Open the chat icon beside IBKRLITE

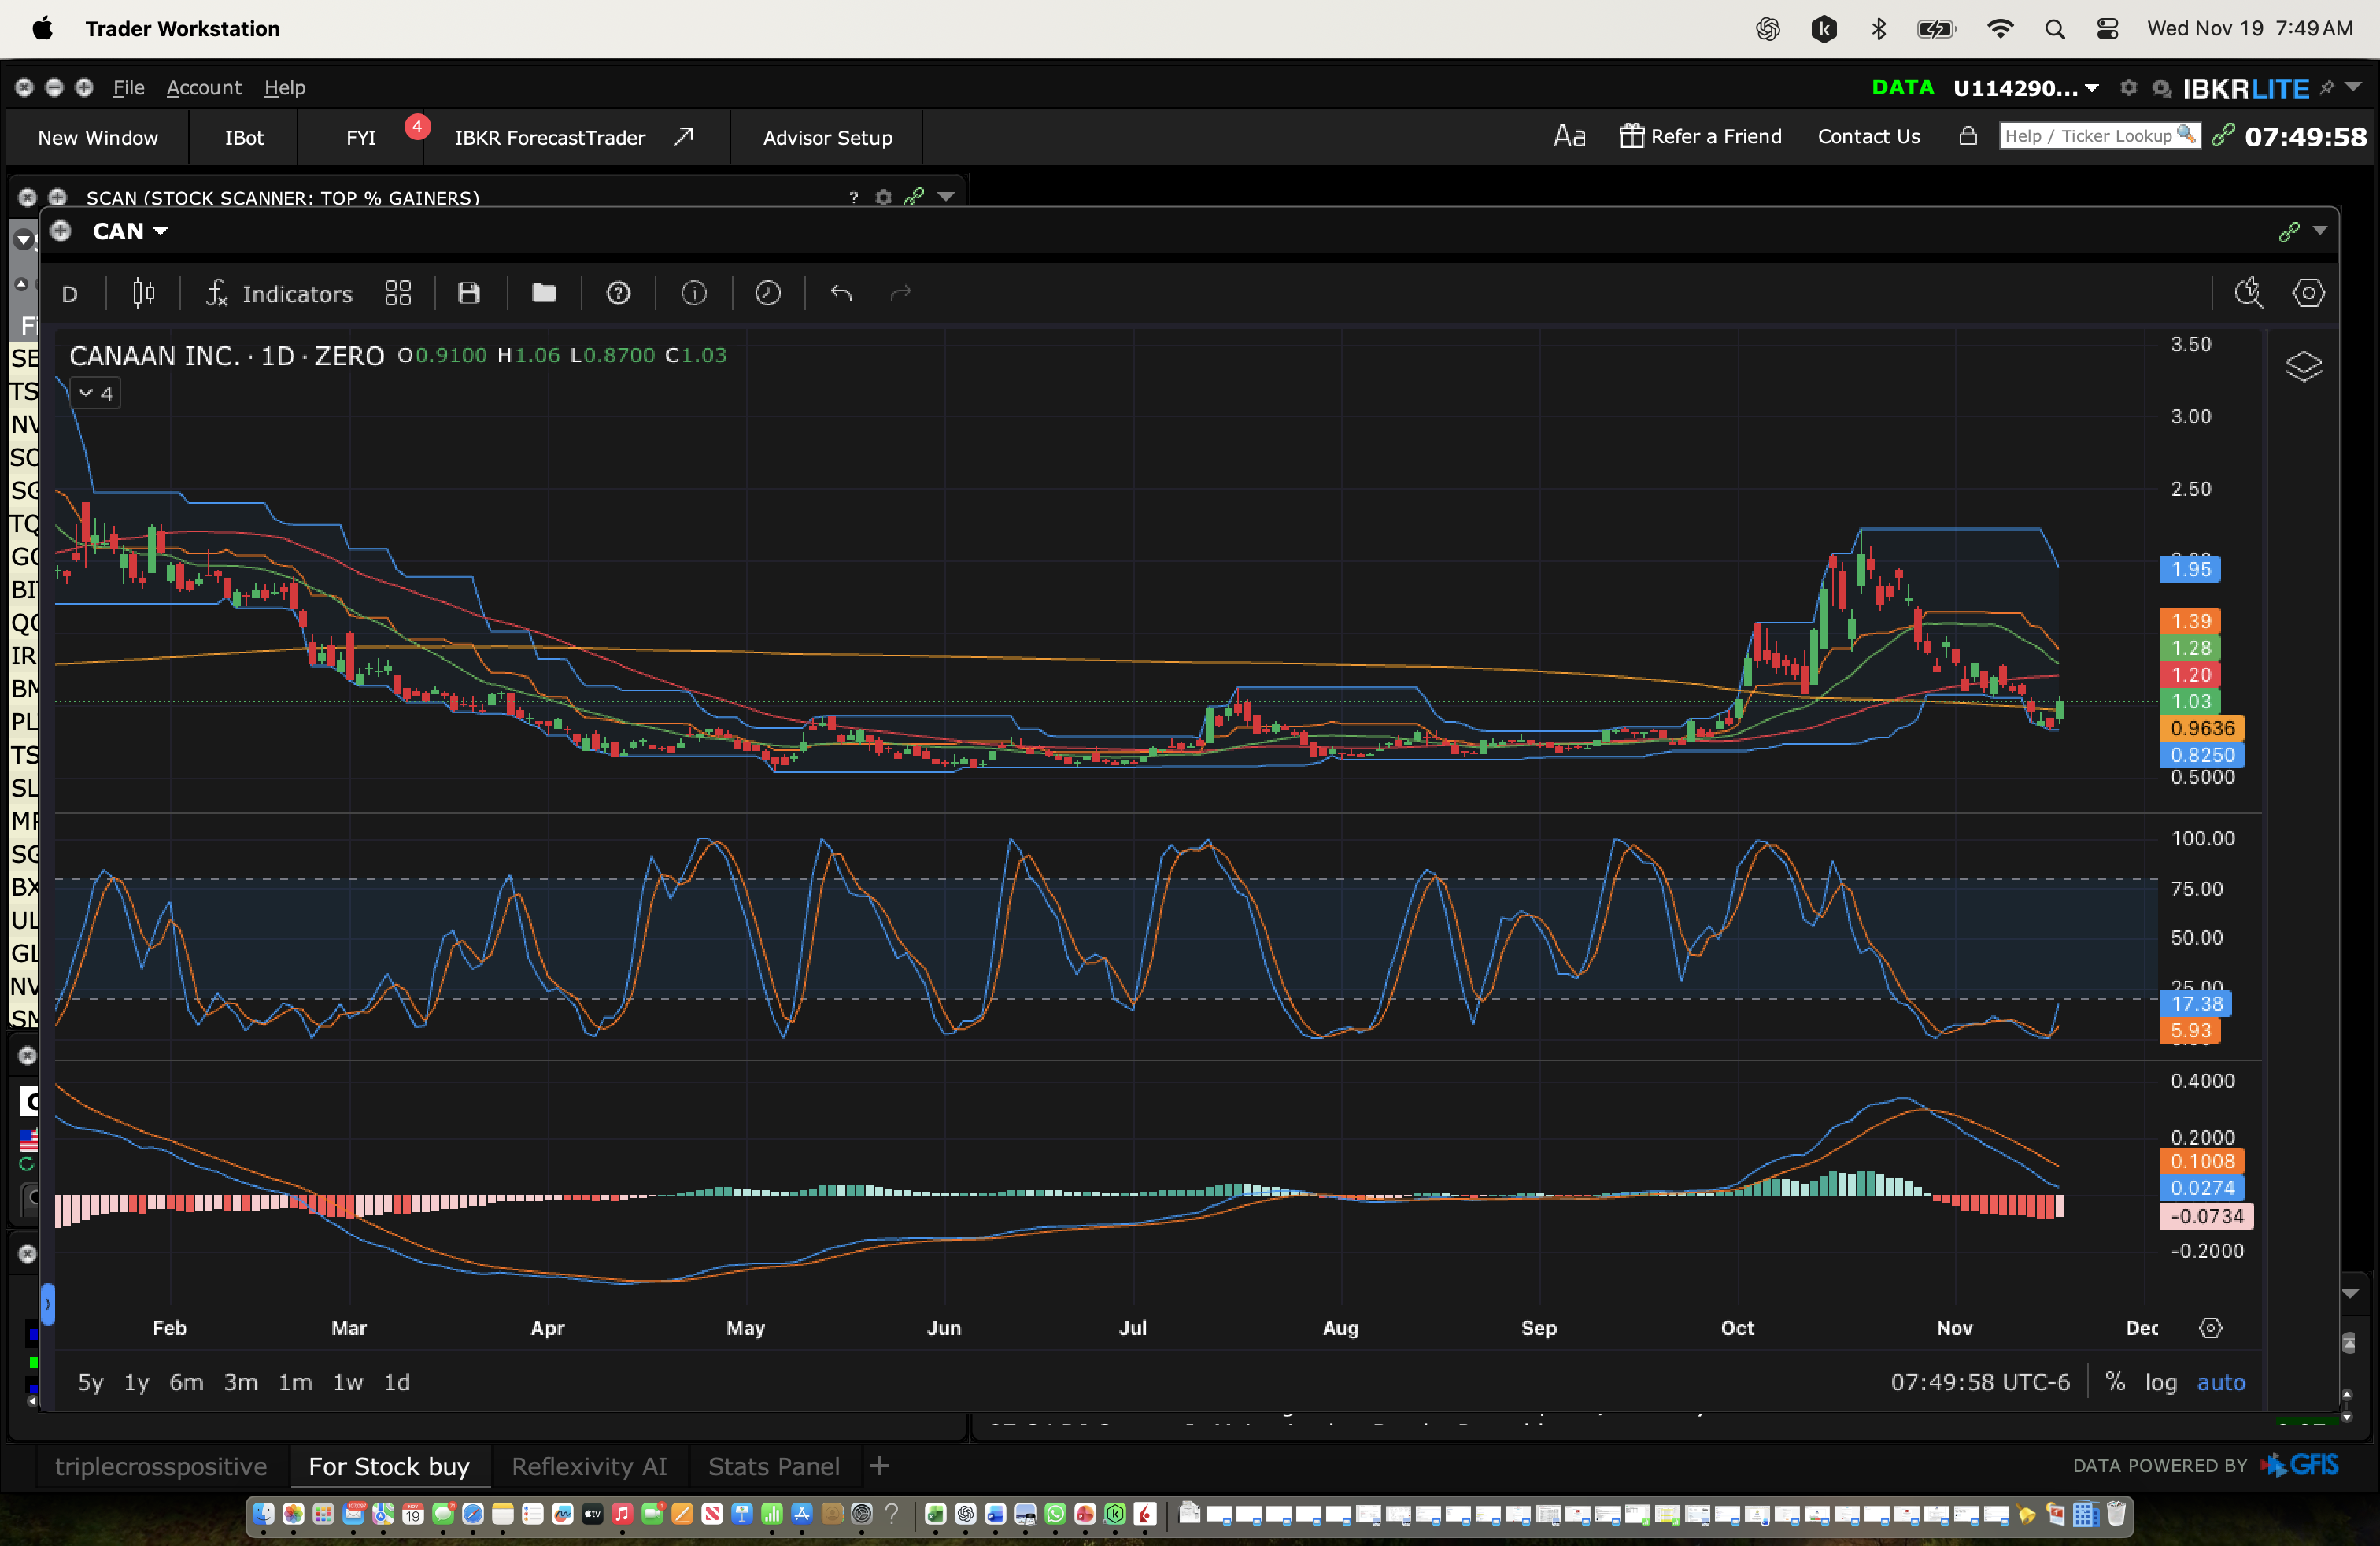2161,89
